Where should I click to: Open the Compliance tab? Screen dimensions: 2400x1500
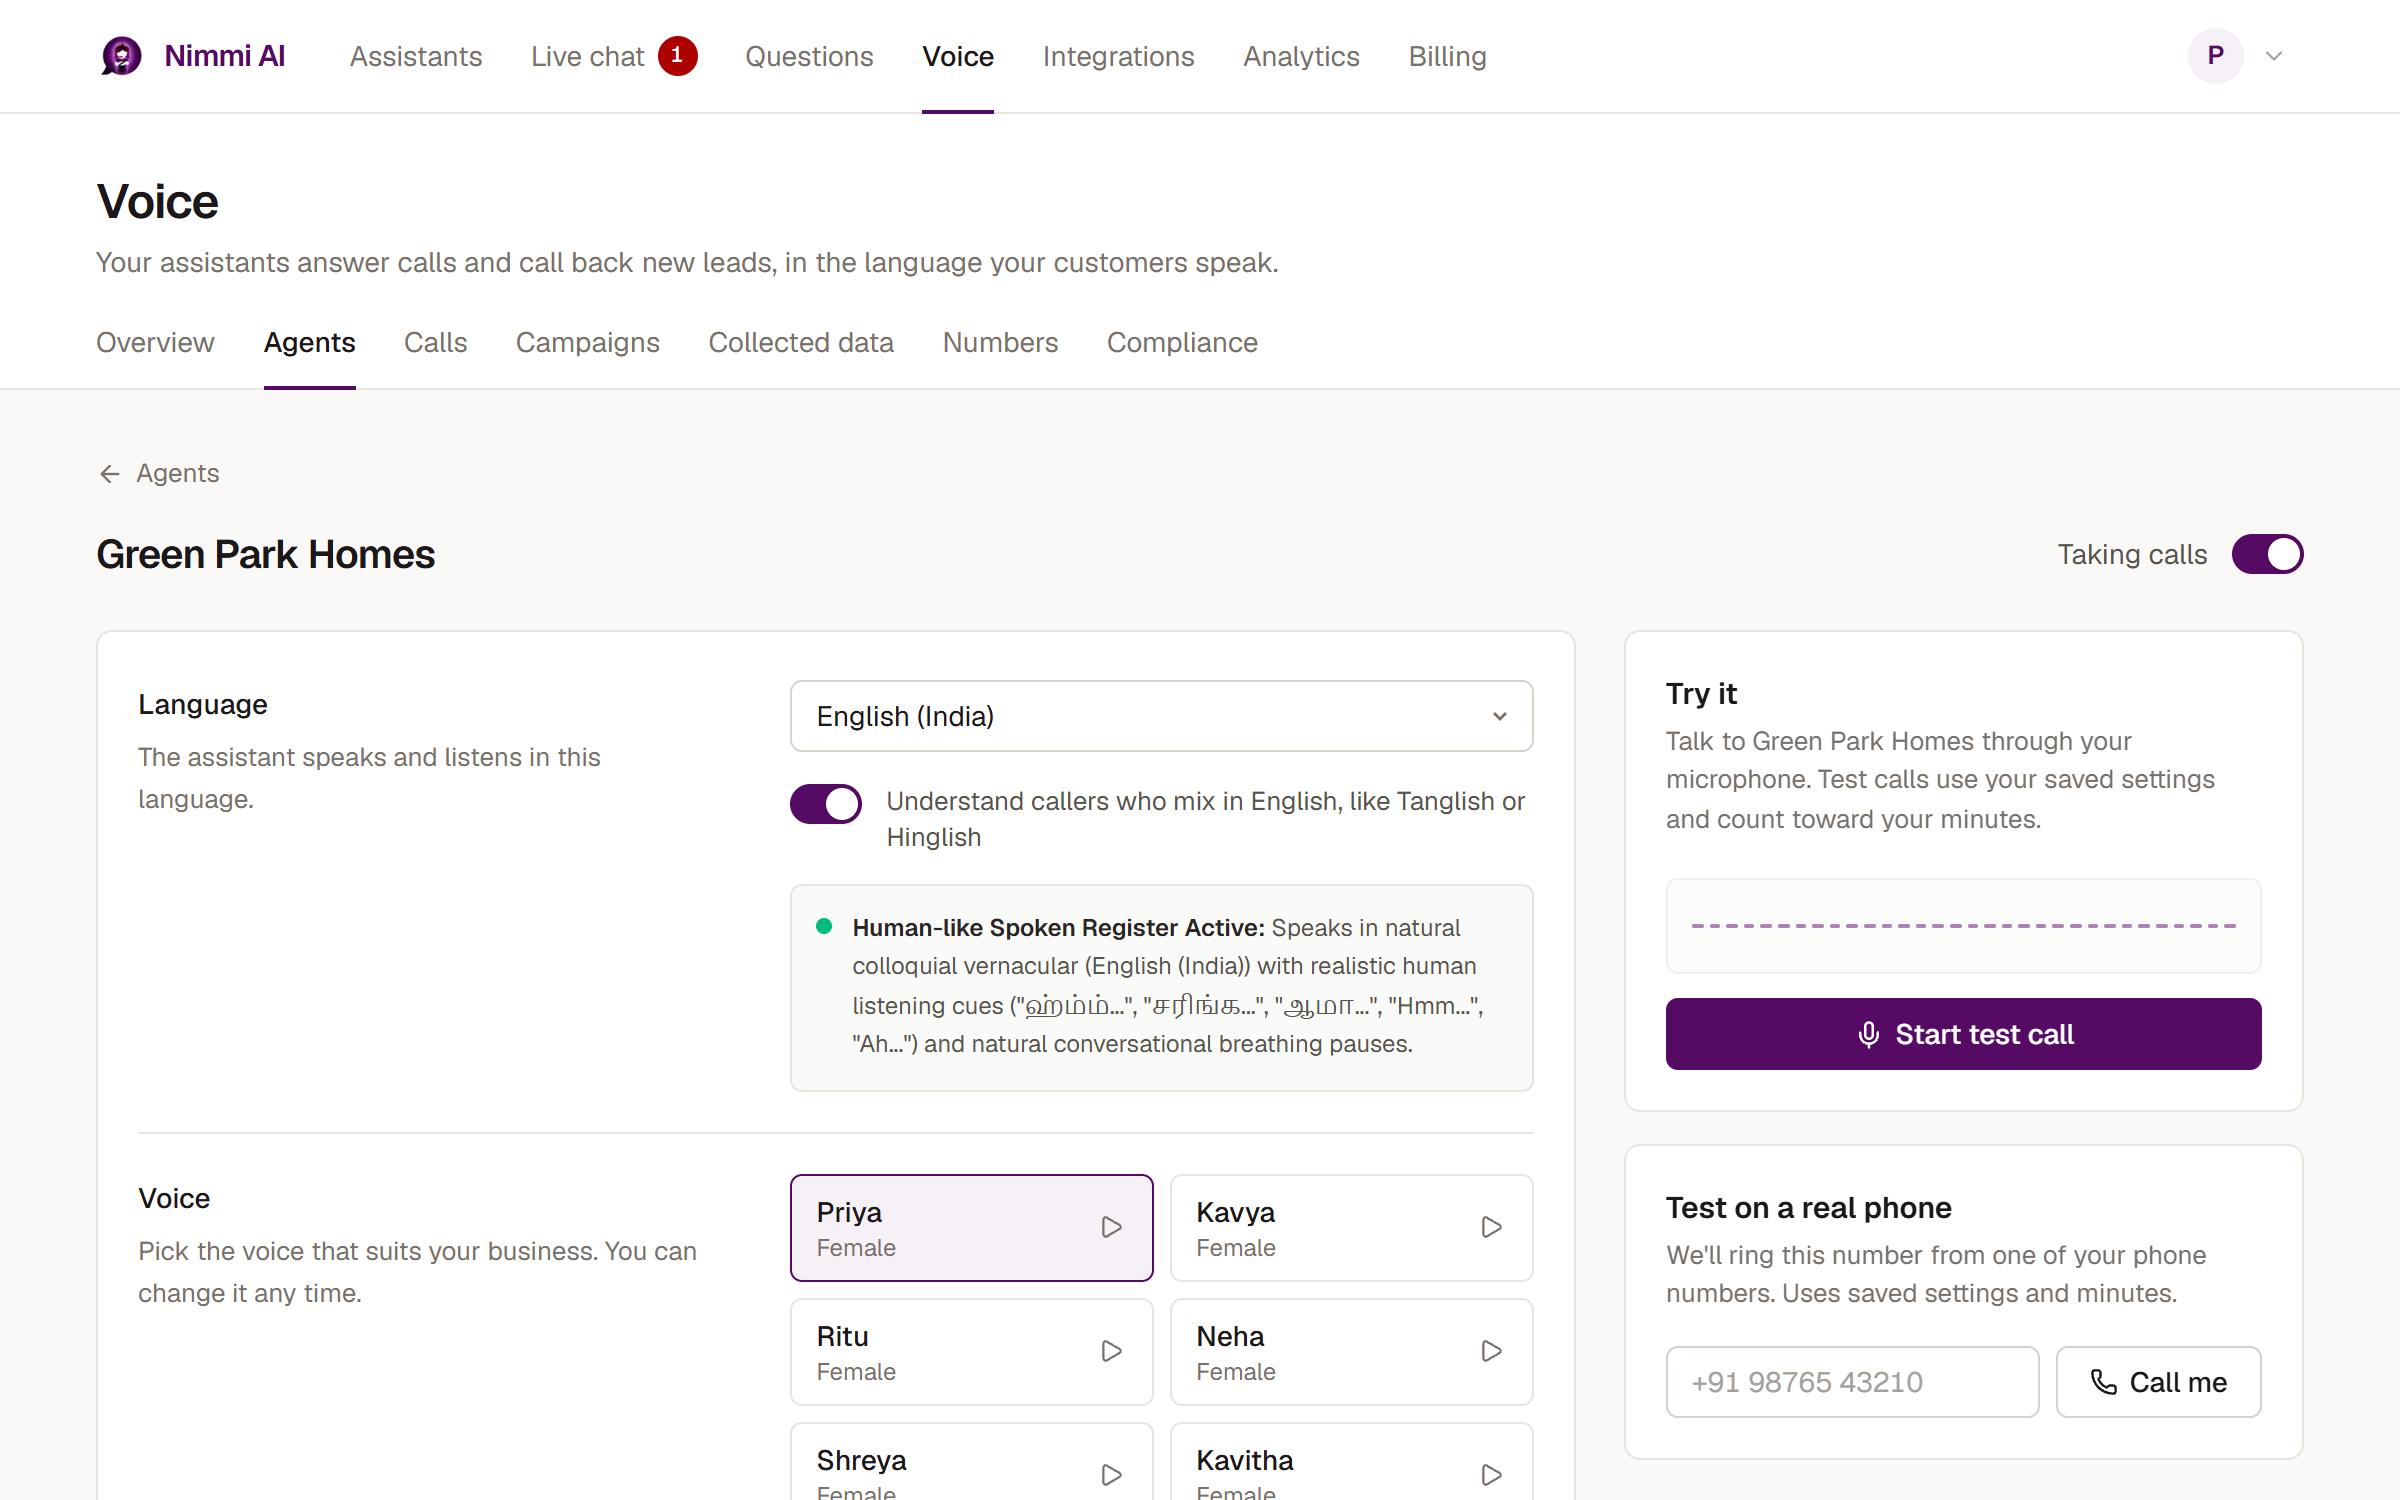(x=1182, y=343)
